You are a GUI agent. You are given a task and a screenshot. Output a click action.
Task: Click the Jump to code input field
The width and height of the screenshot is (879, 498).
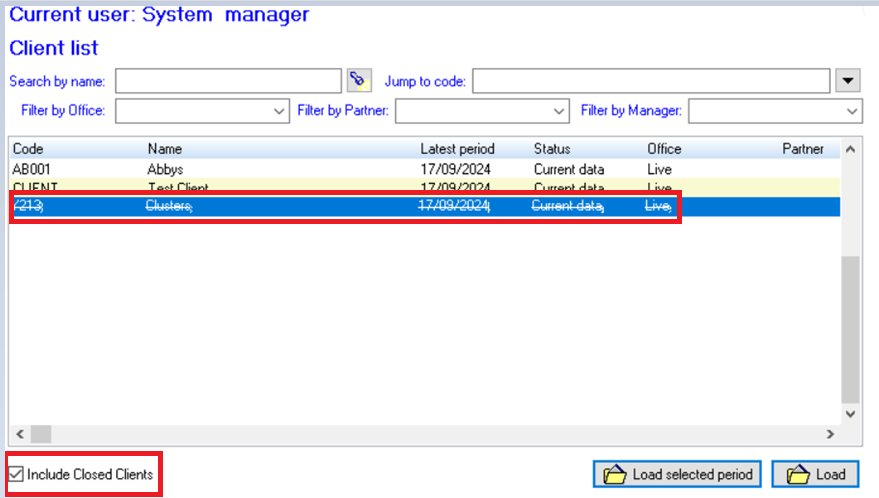pyautogui.click(x=651, y=81)
